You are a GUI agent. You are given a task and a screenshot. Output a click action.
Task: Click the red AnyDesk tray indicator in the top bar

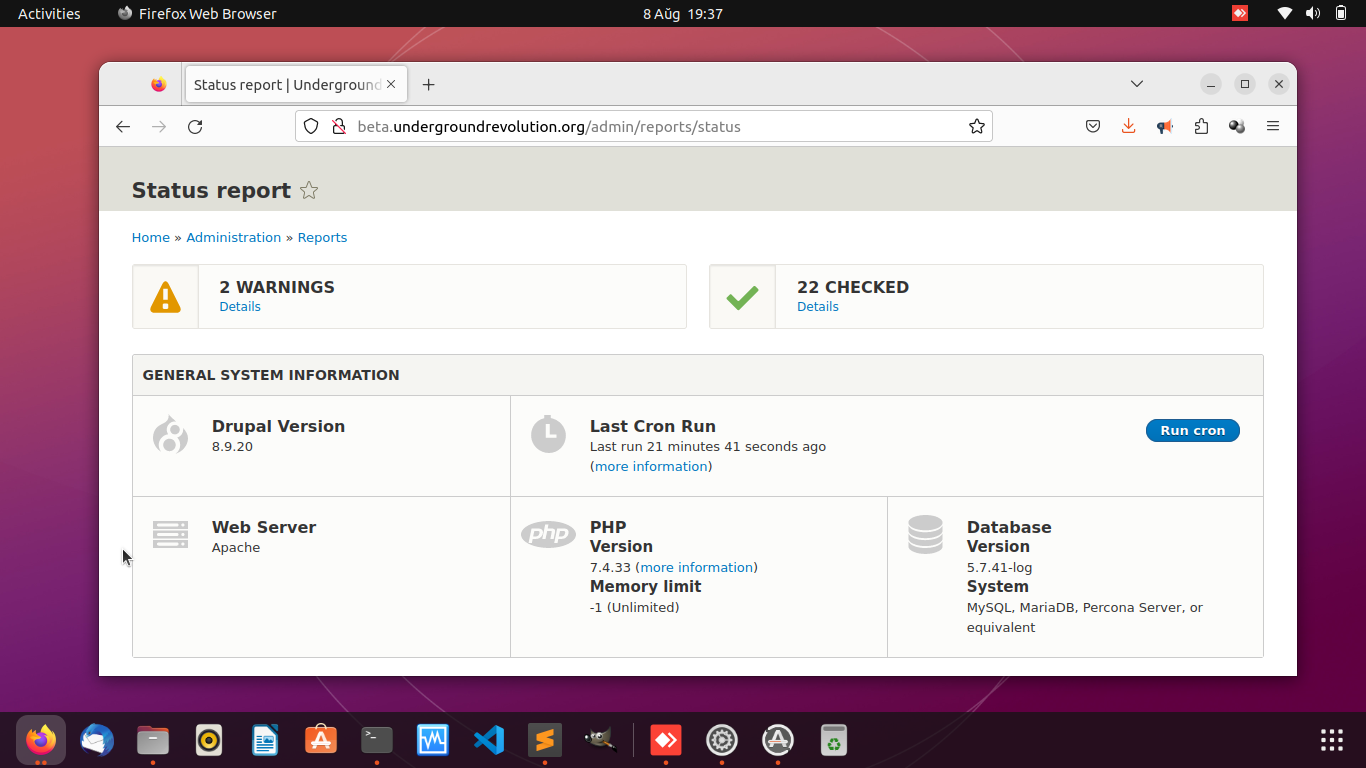(1240, 14)
